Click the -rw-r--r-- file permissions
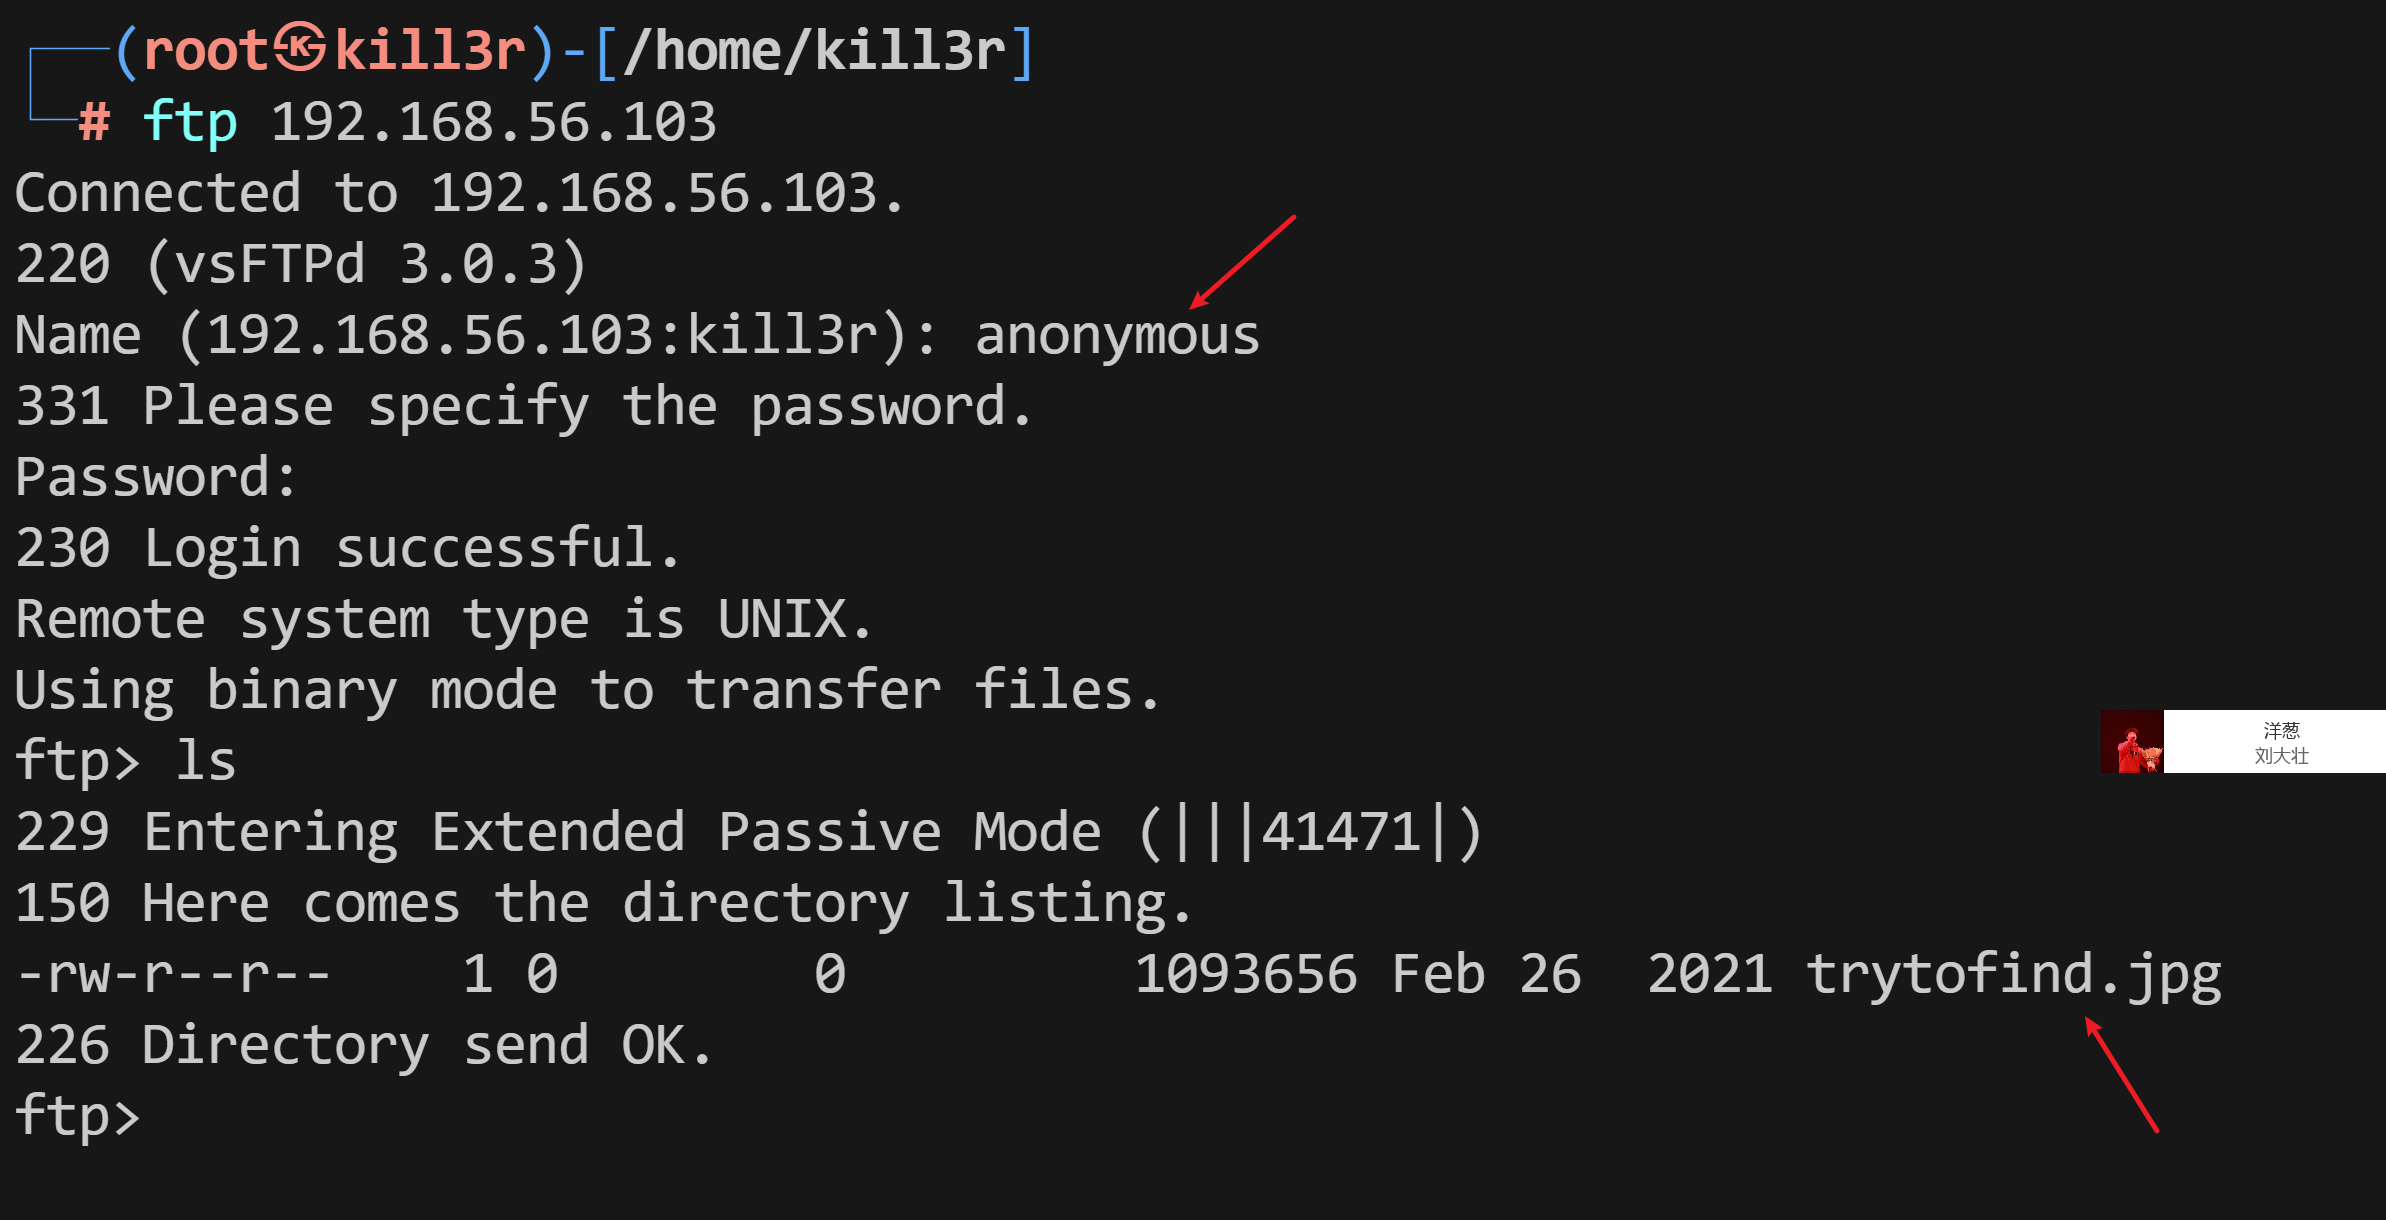2386x1220 pixels. tap(174, 974)
